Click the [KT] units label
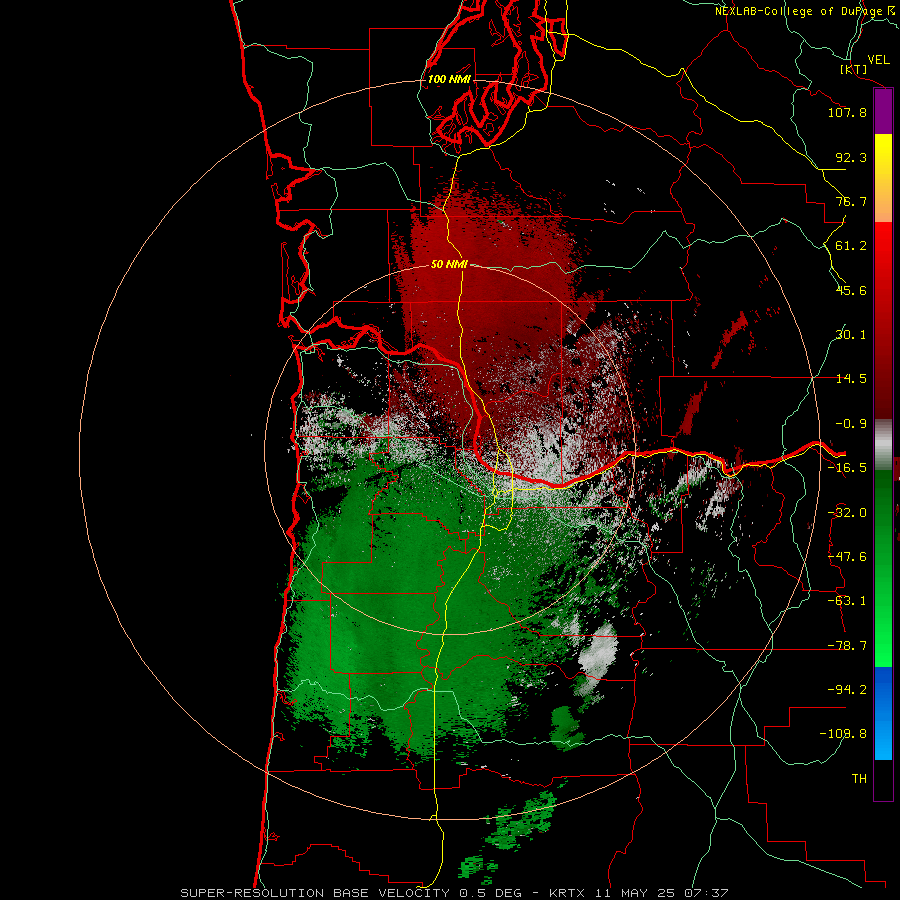The image size is (900, 900). pyautogui.click(x=854, y=69)
